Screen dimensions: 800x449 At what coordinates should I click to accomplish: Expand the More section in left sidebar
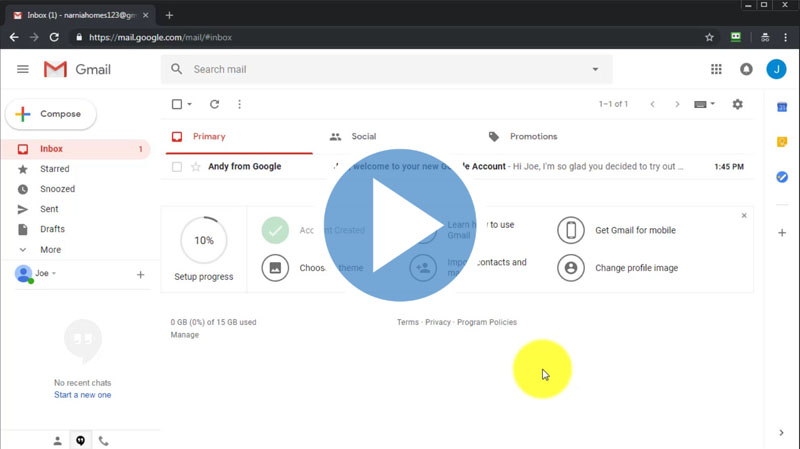pyautogui.click(x=50, y=249)
